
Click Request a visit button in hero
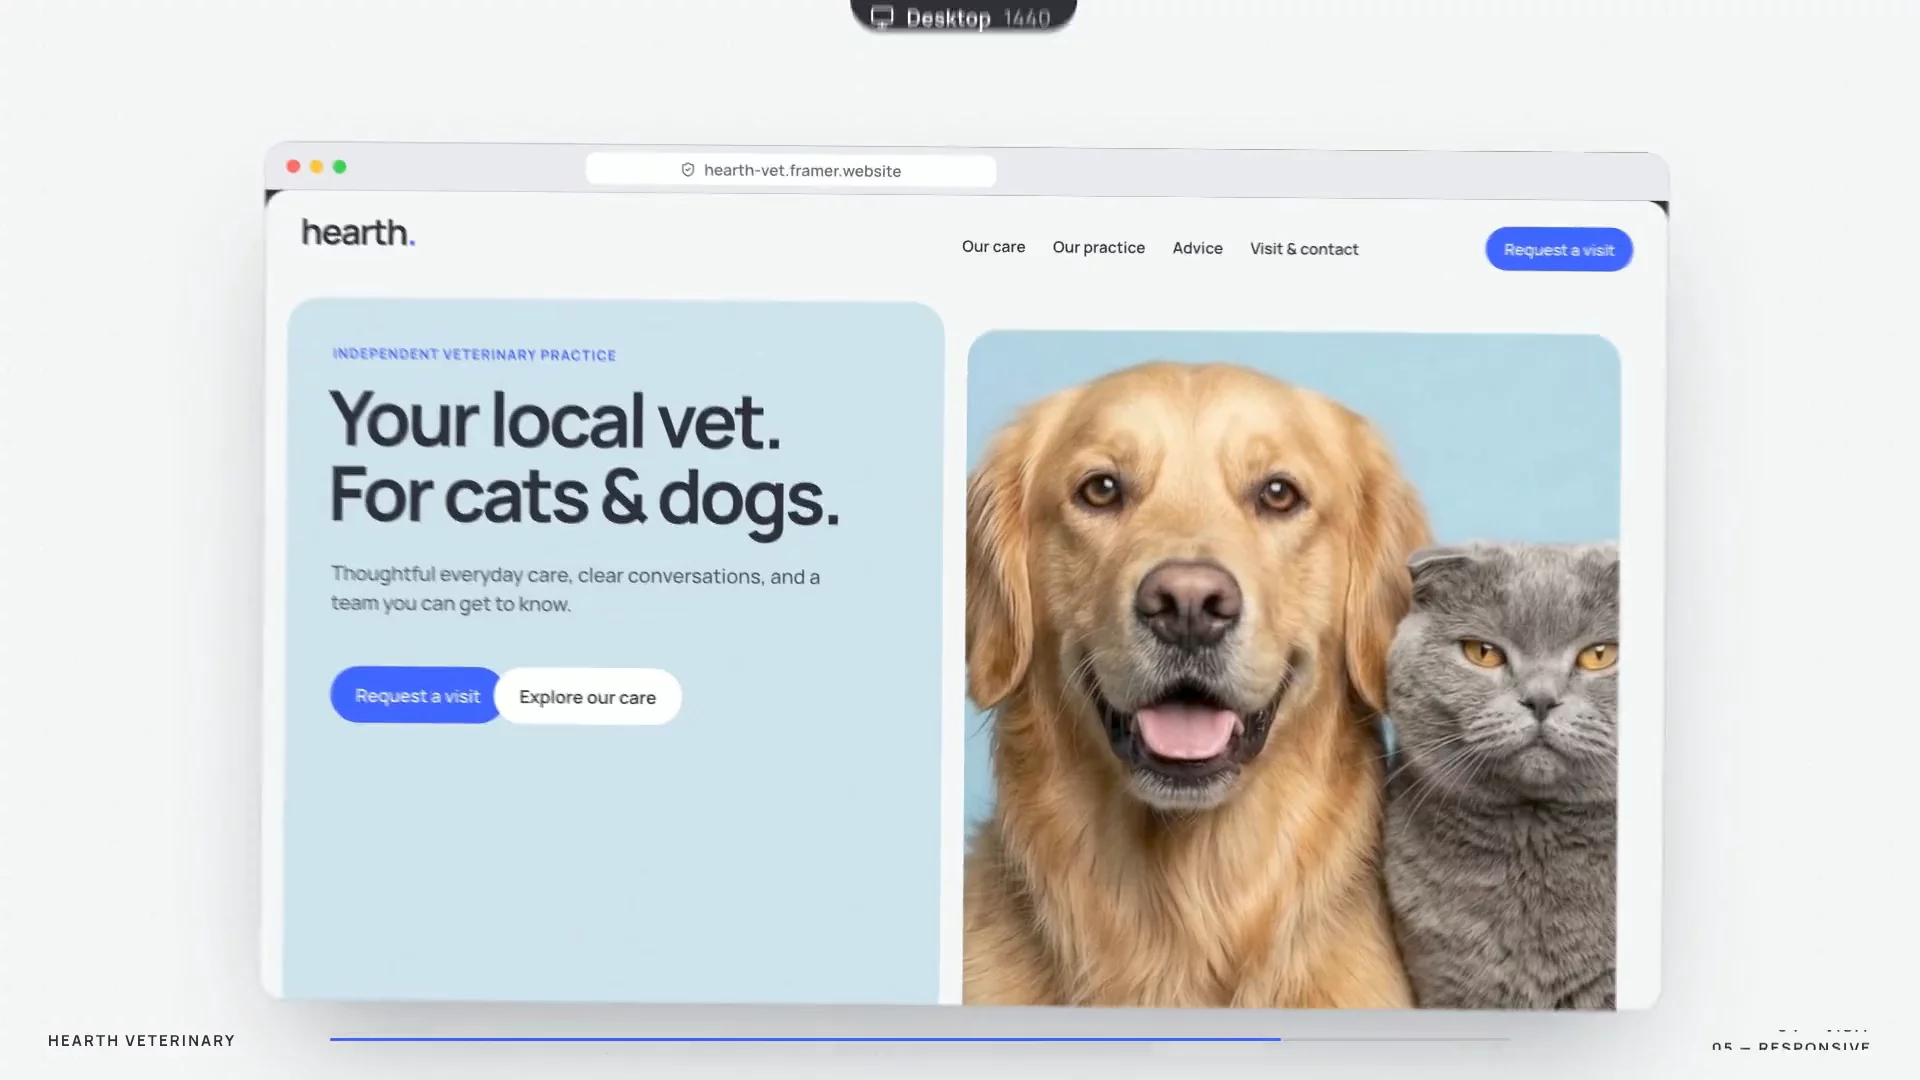[x=415, y=695]
